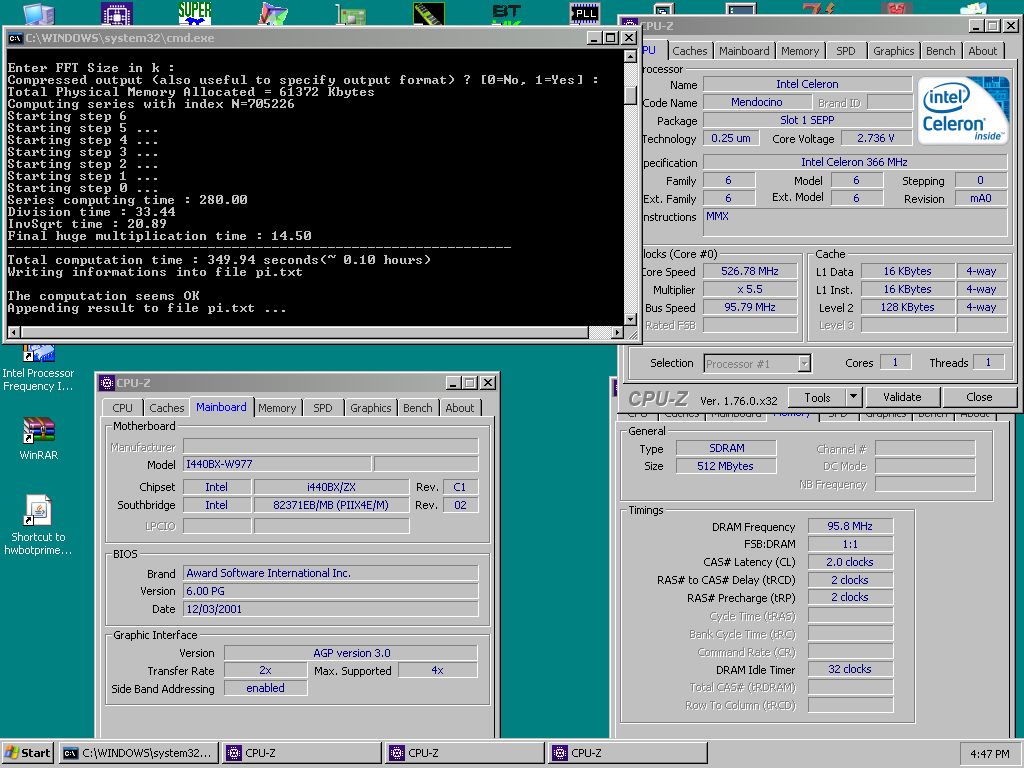Activate the cmd.exe taskbar button
The image size is (1024, 768).
click(139, 753)
